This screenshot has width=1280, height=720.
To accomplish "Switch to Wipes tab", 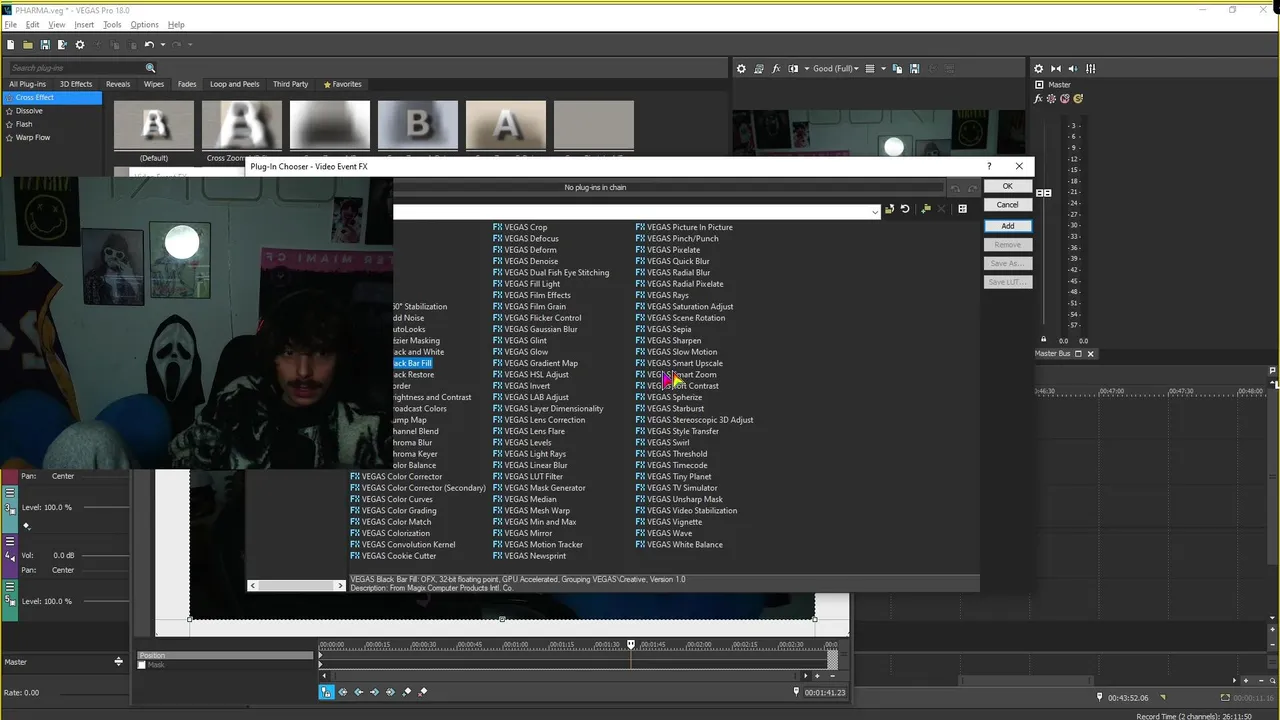I will click(x=154, y=84).
